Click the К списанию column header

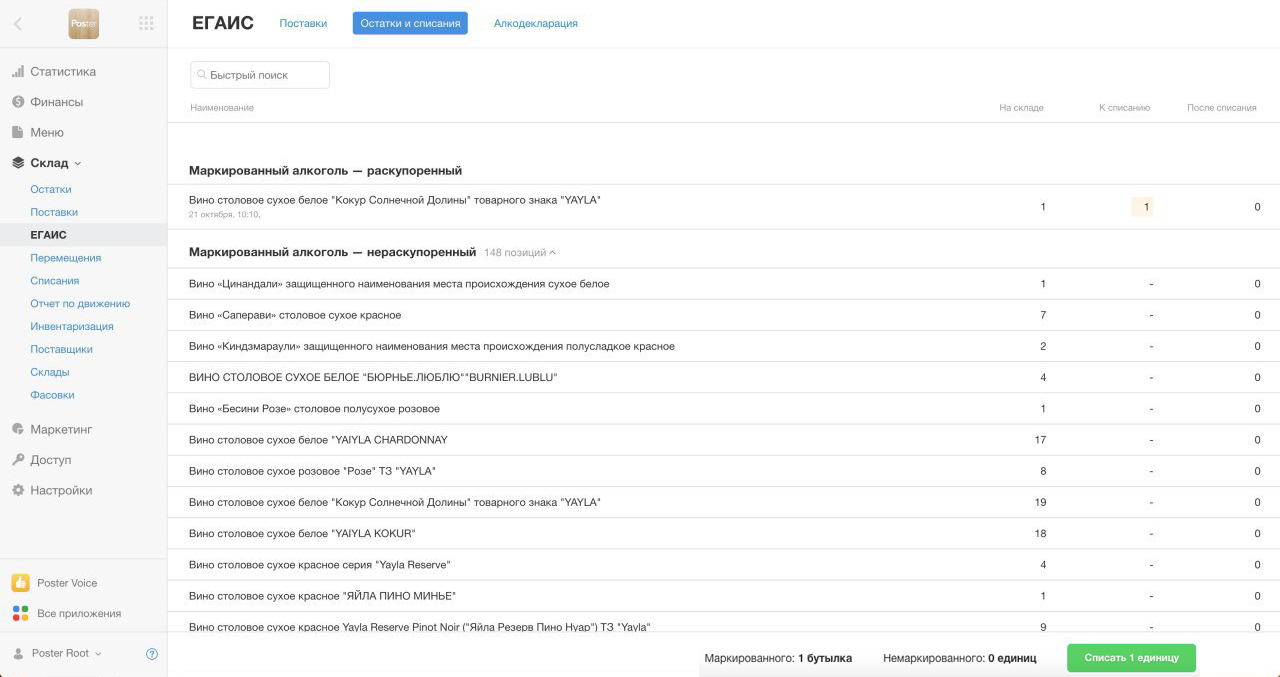coord(1125,108)
